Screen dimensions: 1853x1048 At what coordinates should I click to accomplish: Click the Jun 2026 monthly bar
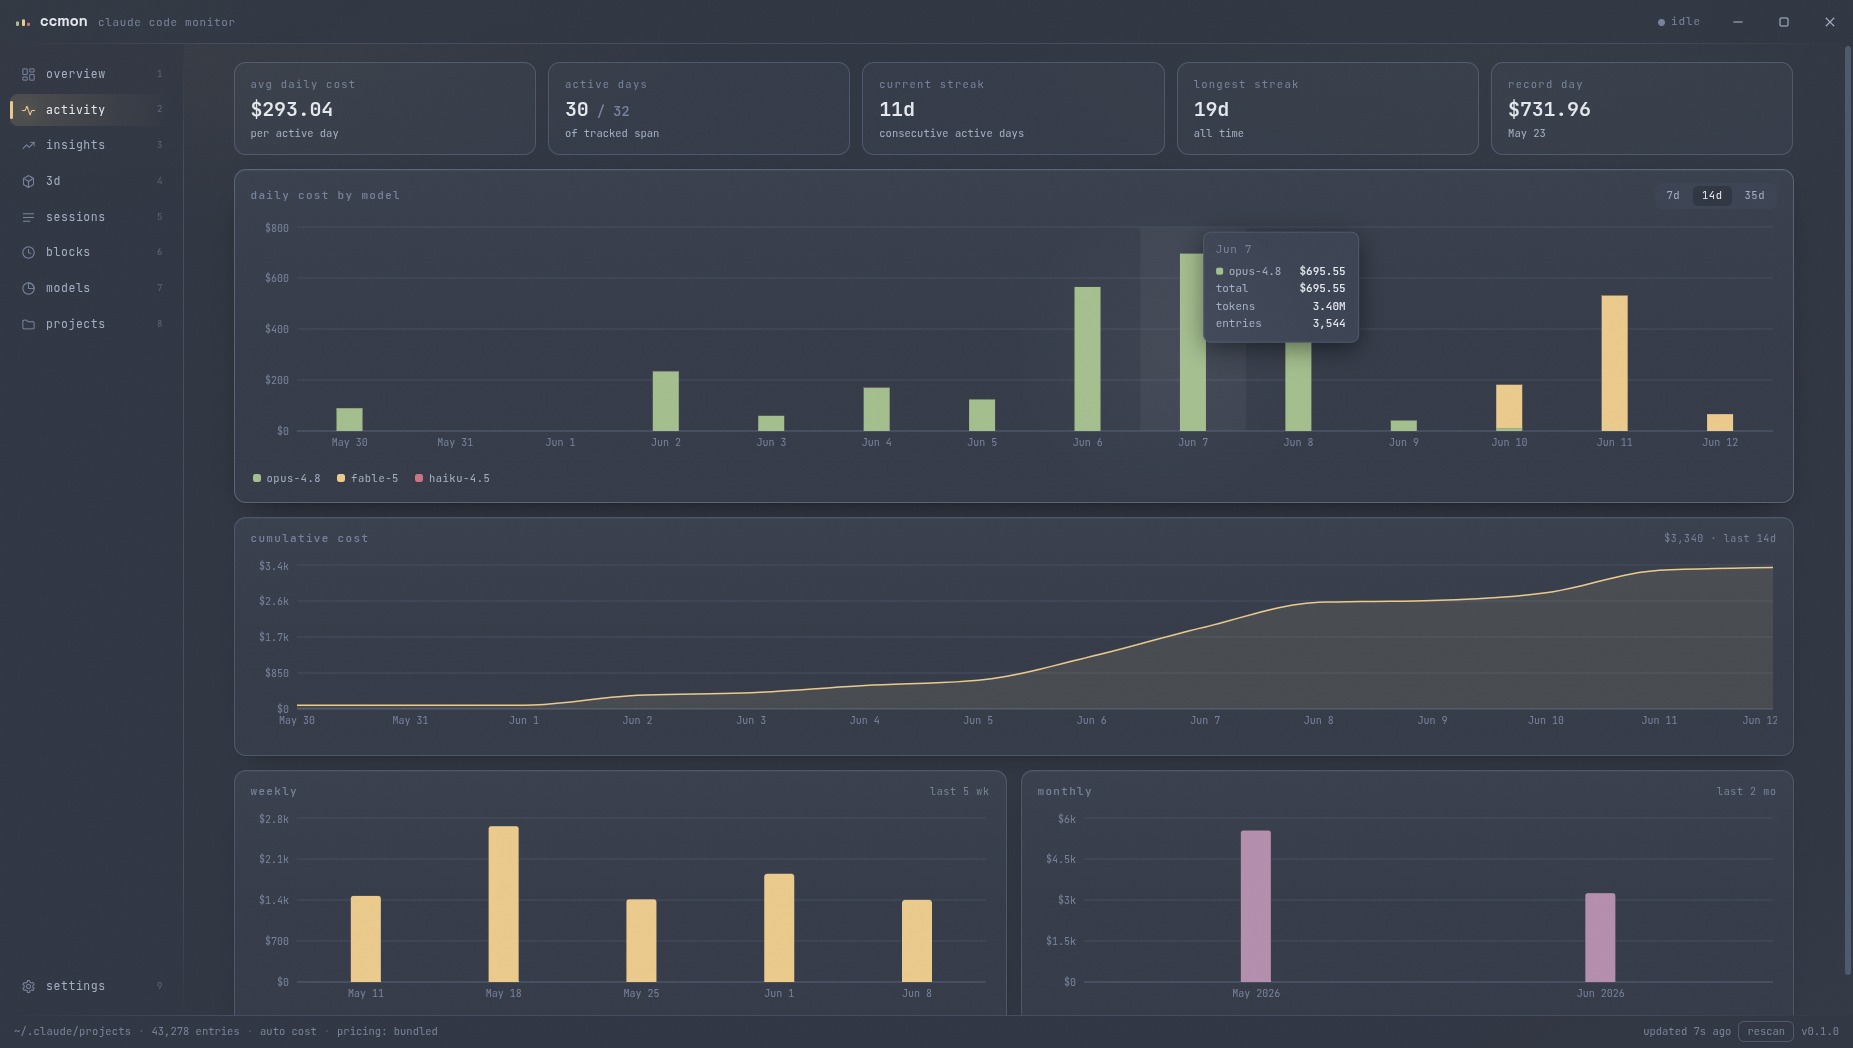pos(1600,938)
